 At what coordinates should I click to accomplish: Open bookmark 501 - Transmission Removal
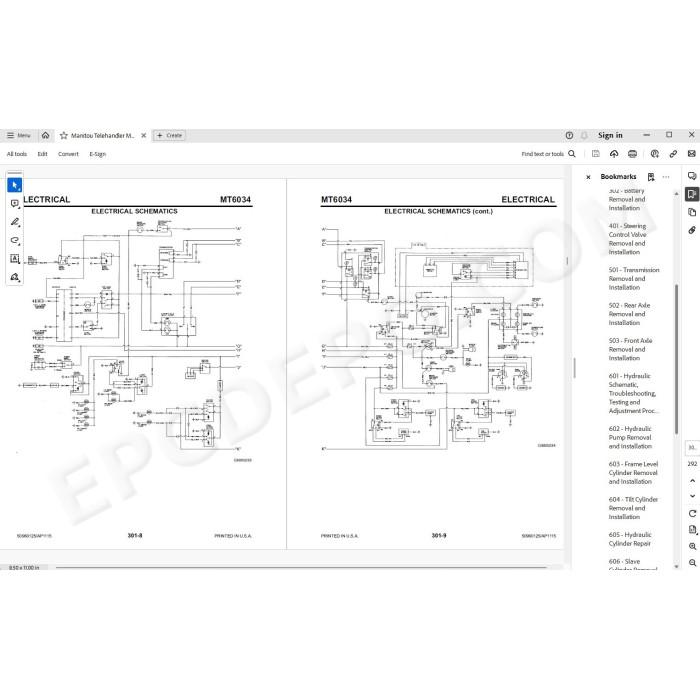pyautogui.click(x=633, y=279)
